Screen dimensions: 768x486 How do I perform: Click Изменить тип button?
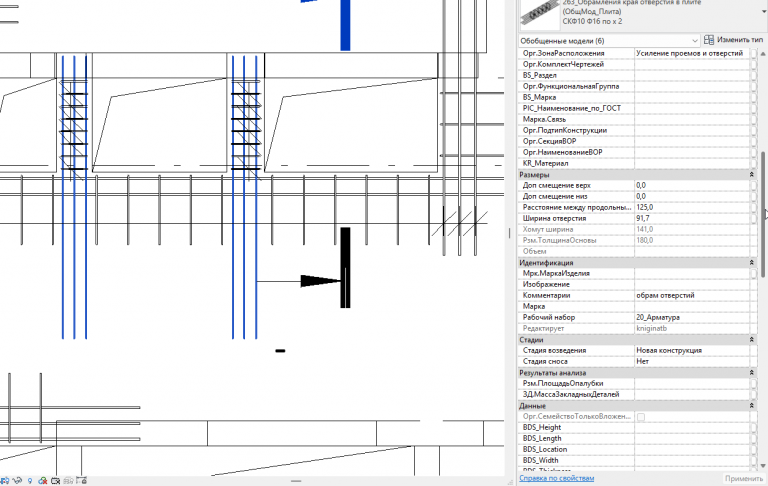[733, 40]
